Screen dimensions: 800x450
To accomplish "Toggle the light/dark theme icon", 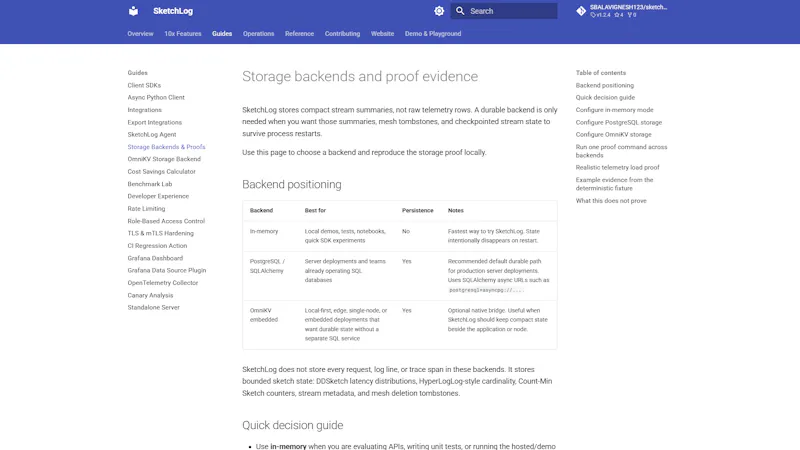I will (x=439, y=11).
